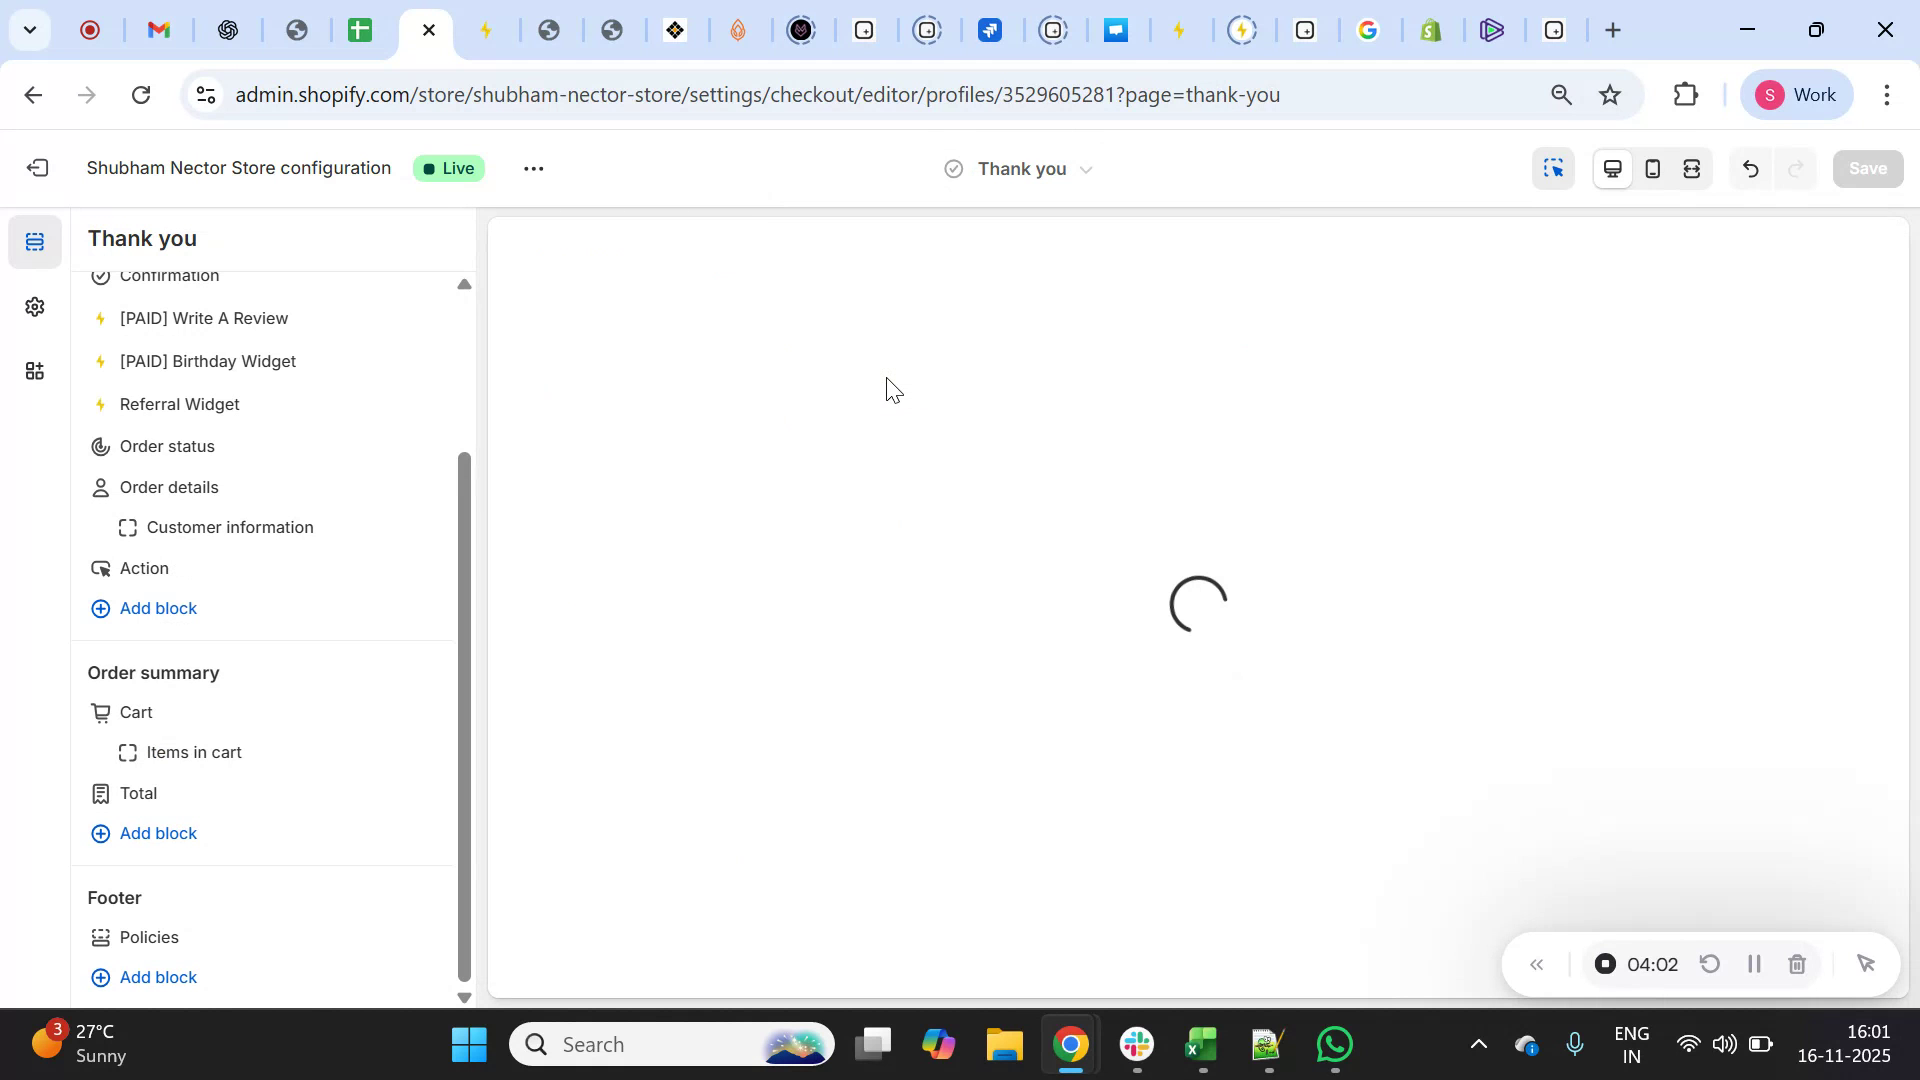Open the Apps panel in the left sidebar
The width and height of the screenshot is (1920, 1080).
coord(35,371)
